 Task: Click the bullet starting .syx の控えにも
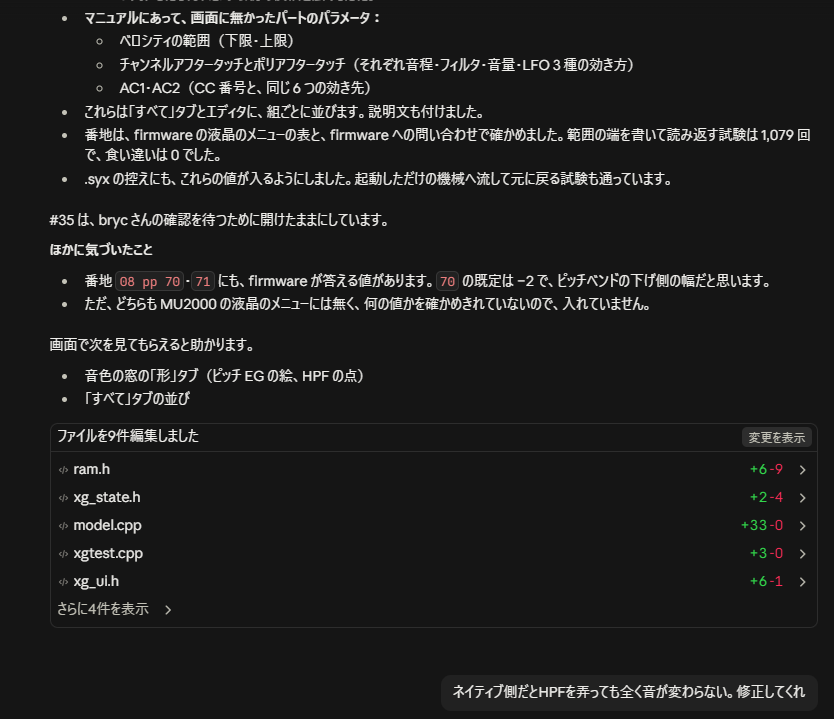(378, 179)
